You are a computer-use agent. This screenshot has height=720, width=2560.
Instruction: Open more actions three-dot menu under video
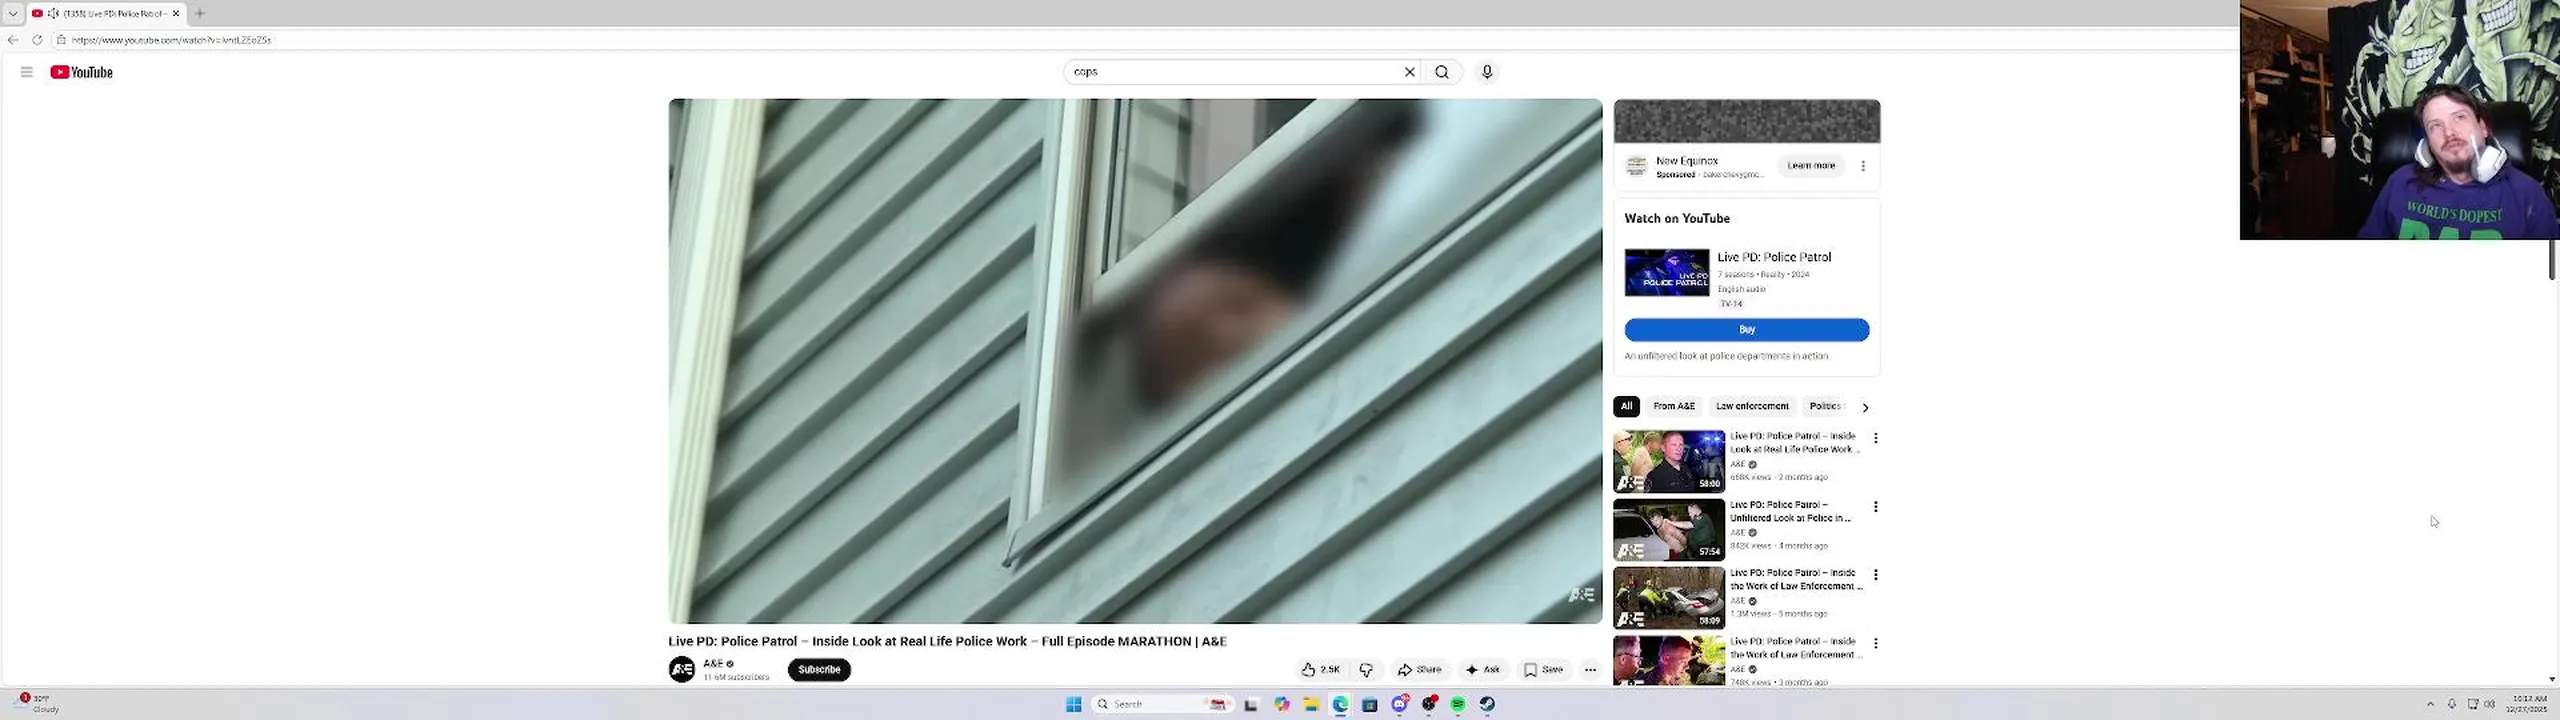point(1590,670)
